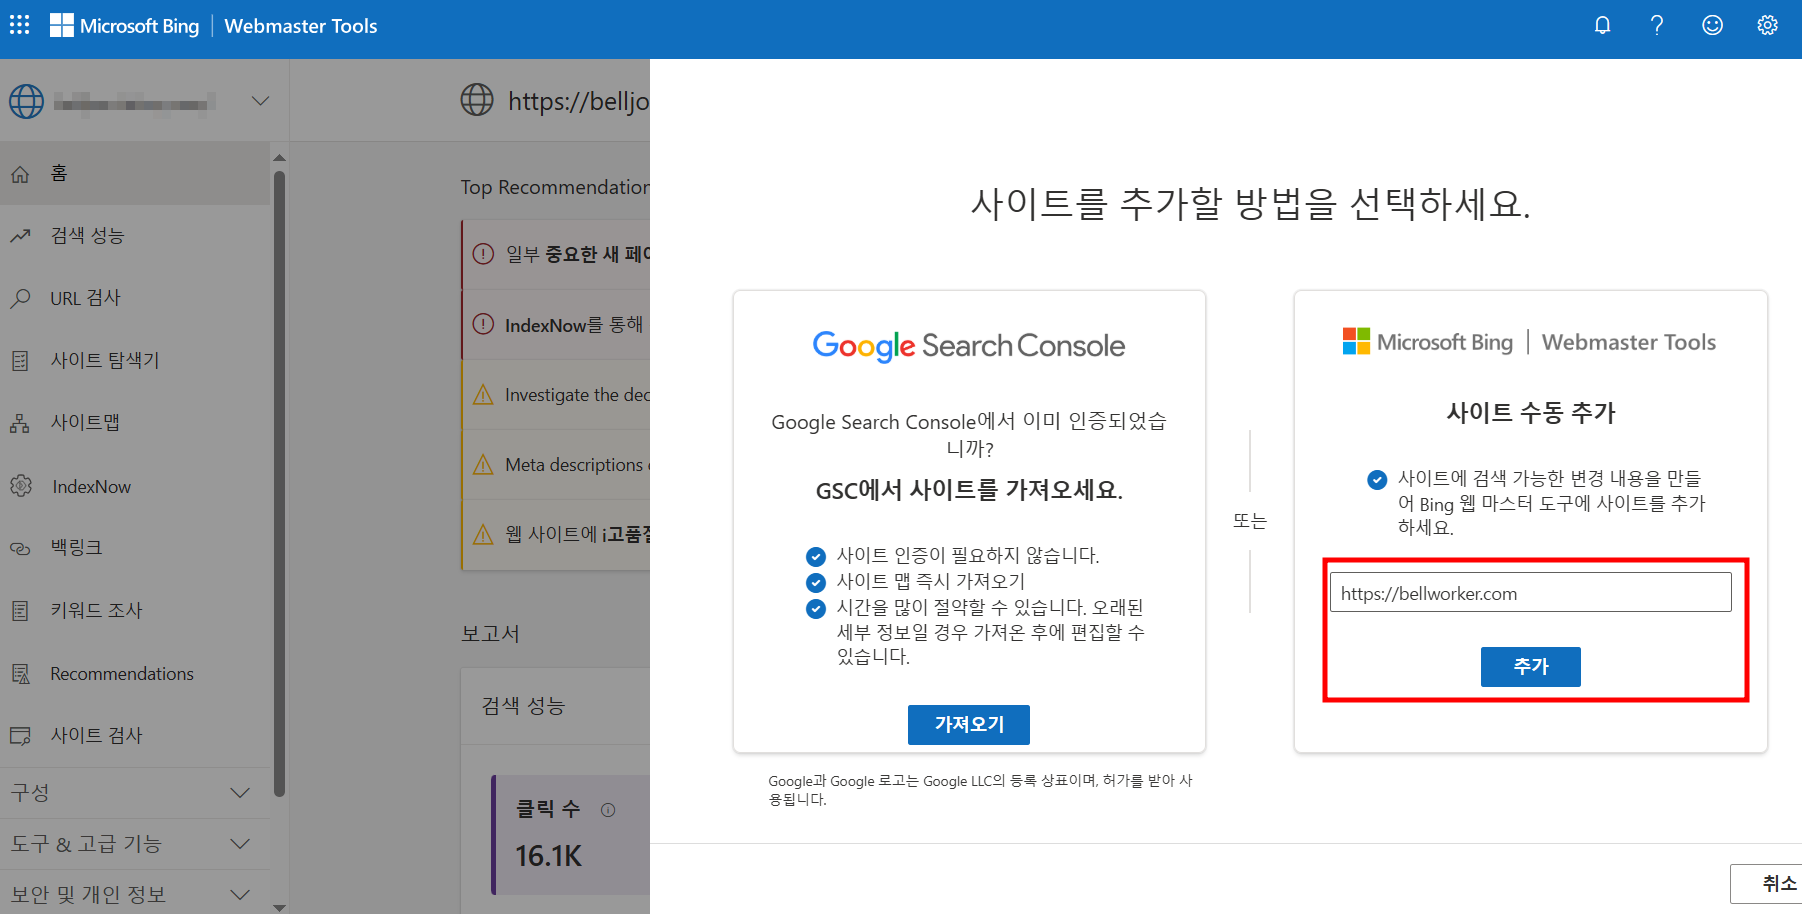The width and height of the screenshot is (1802, 914).
Task: Open notifications bell icon
Action: [x=1602, y=25]
